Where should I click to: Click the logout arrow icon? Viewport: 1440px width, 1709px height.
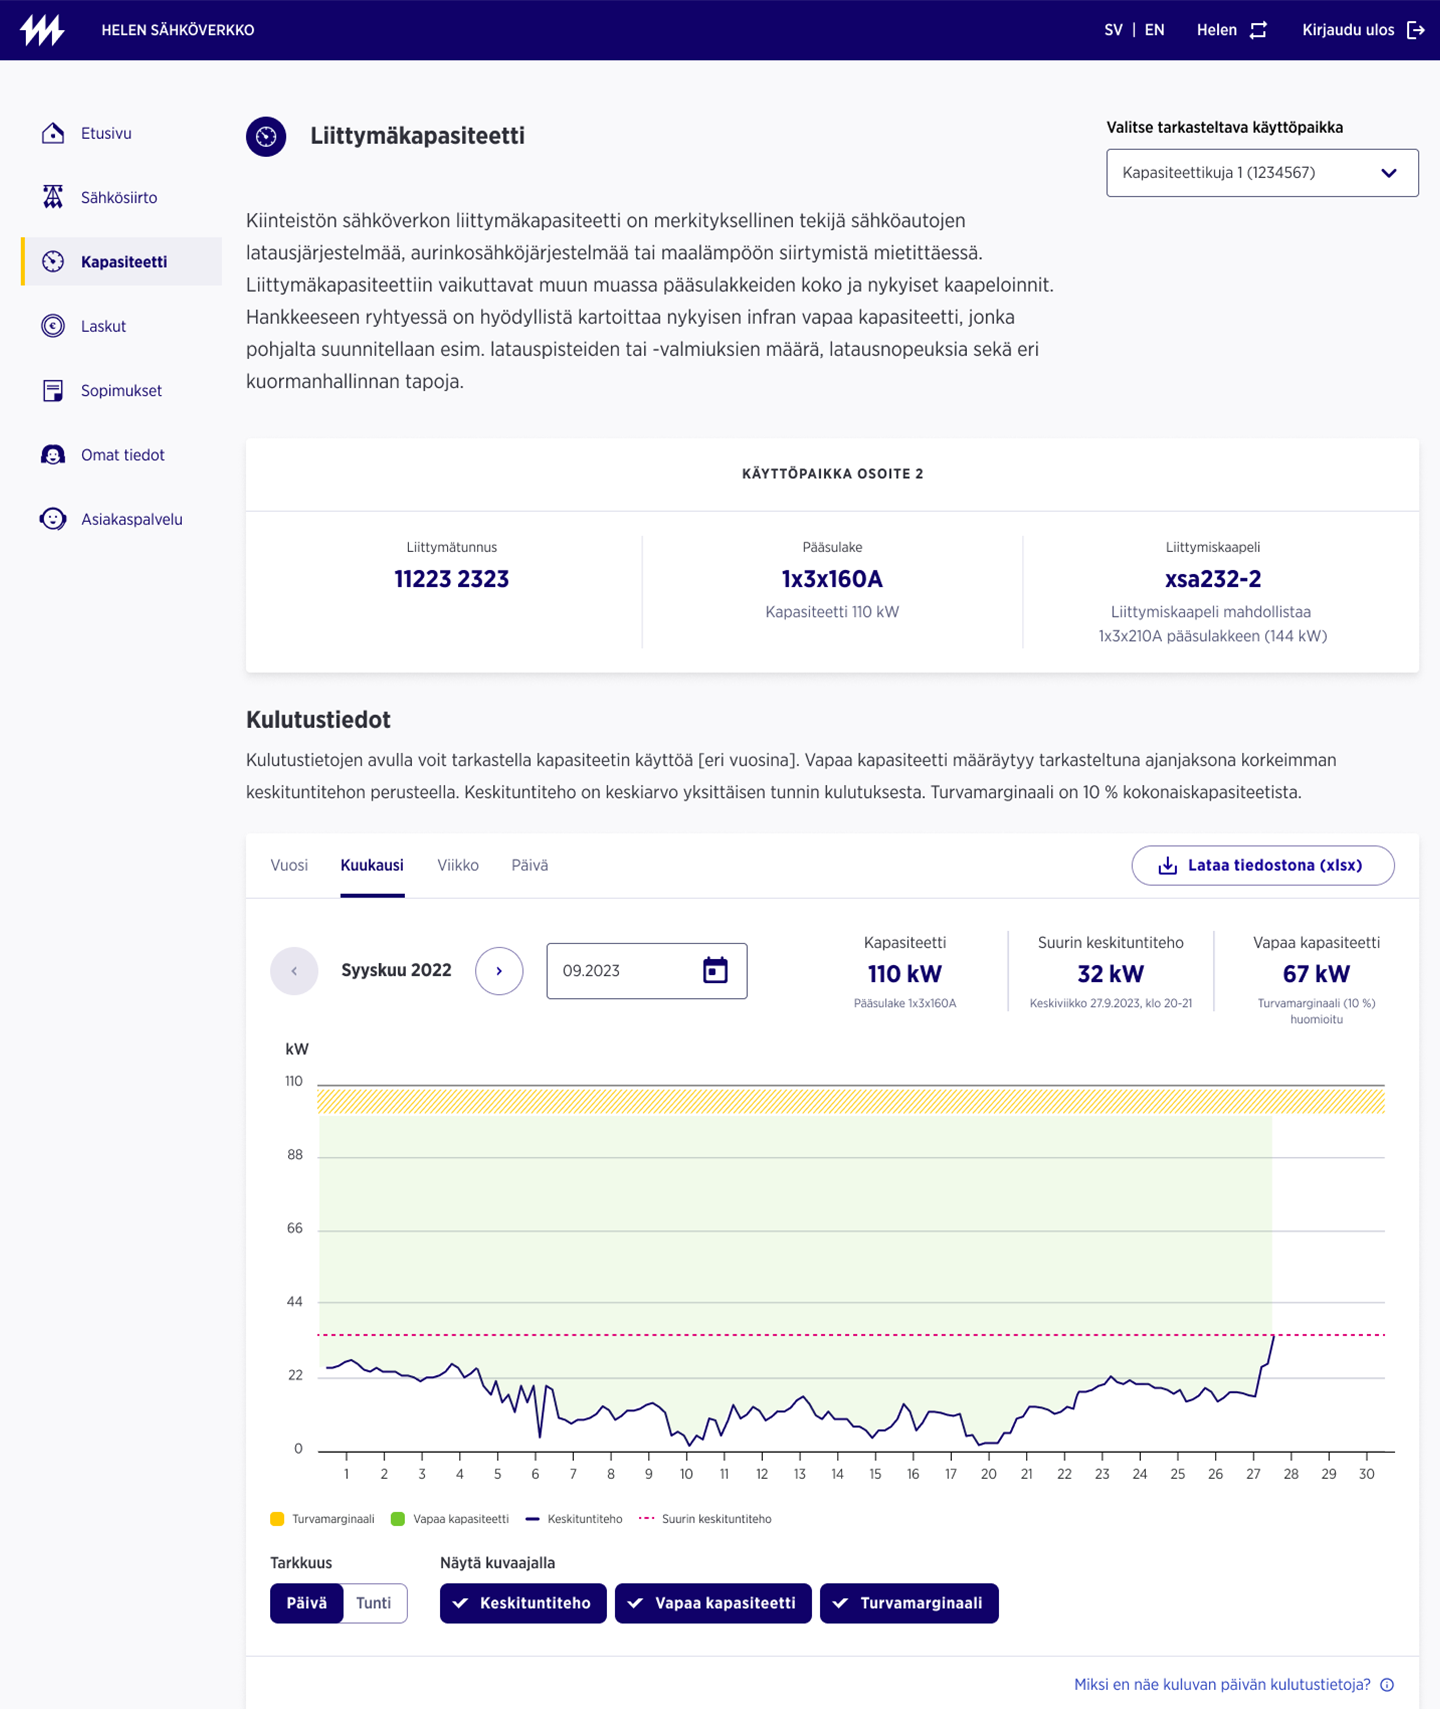[x=1415, y=30]
